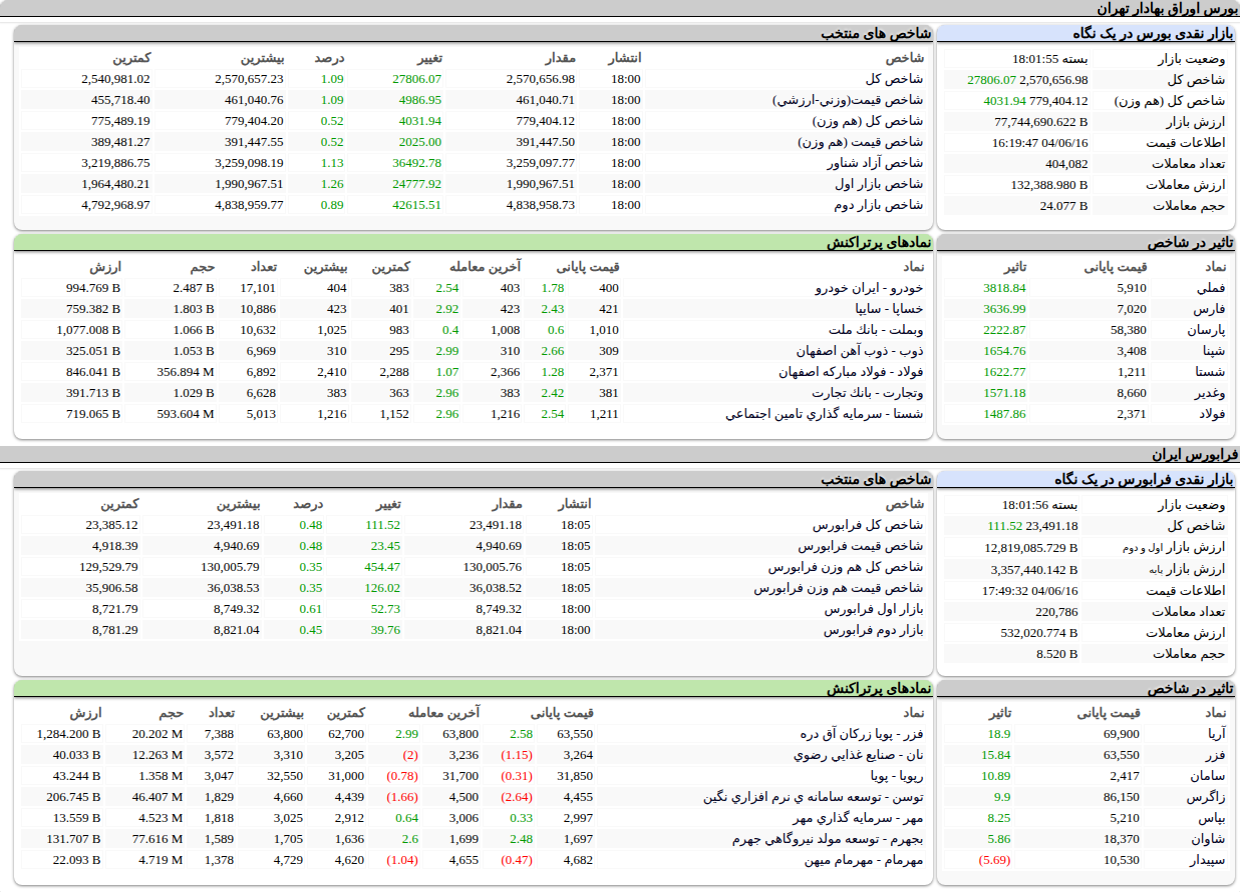Click the فرابورس ایران section heading
Viewport: 1240px width, 892px height.
click(x=1194, y=454)
